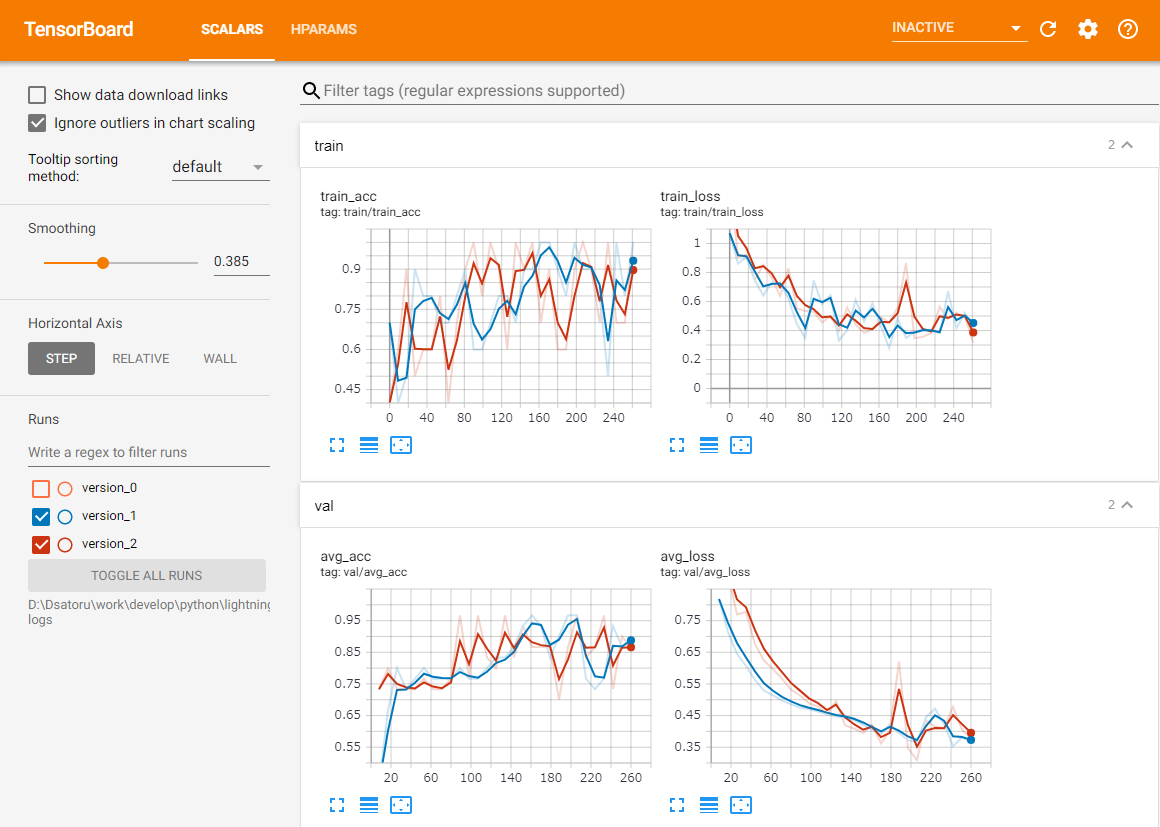The height and width of the screenshot is (827, 1160).
Task: Click the smoothing value field 0.385
Action: [x=241, y=262]
